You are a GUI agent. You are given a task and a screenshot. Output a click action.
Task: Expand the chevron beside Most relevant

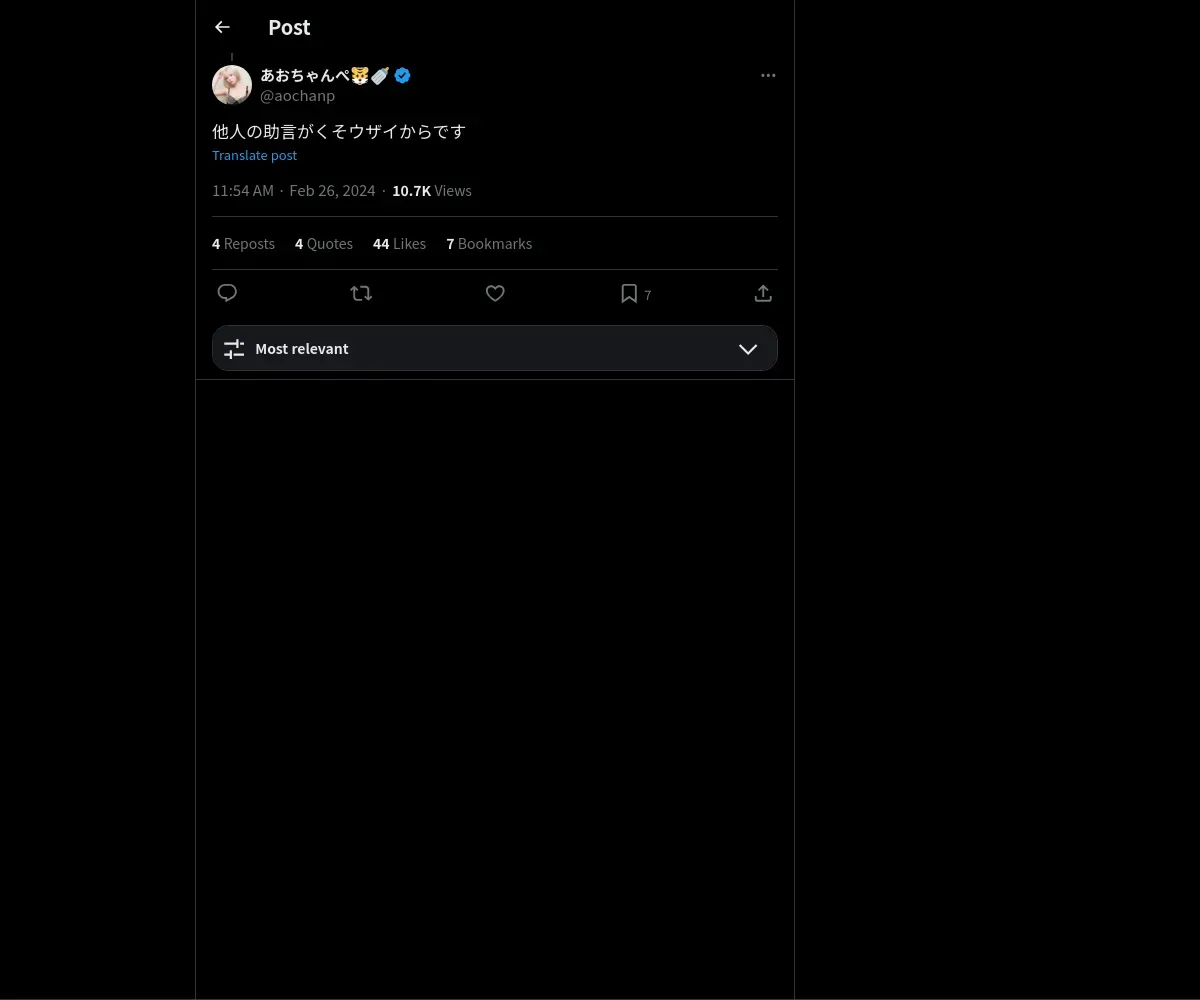tap(748, 349)
